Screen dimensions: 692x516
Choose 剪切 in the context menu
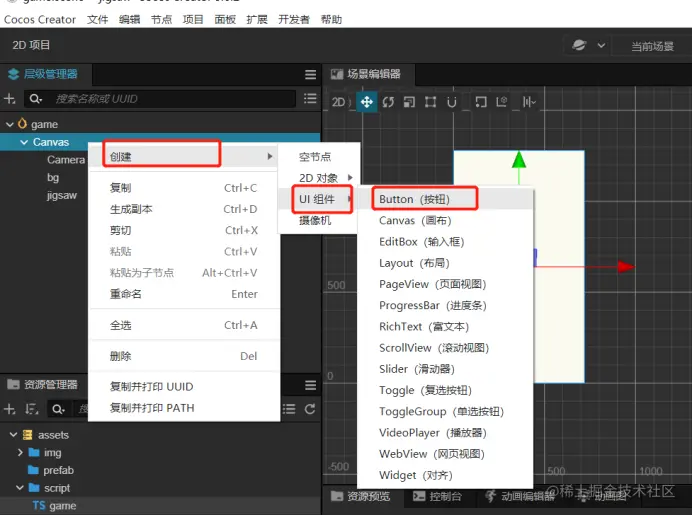[x=184, y=230]
